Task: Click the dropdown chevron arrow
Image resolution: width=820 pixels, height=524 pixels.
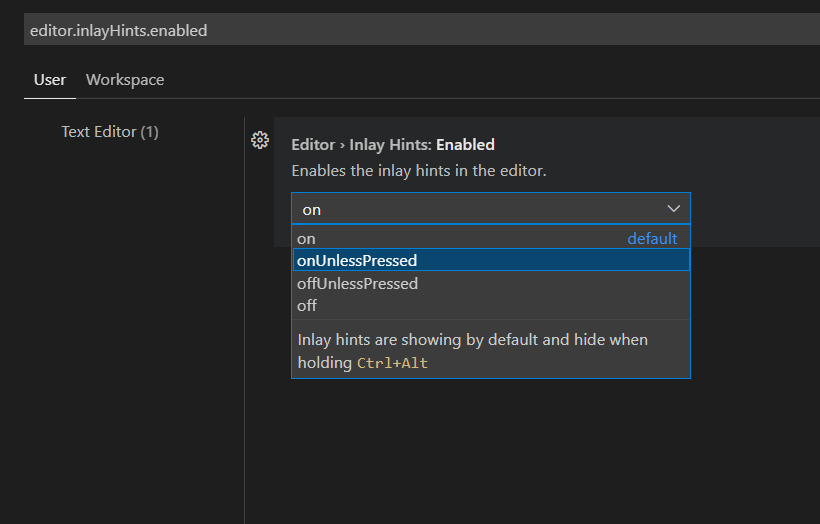Action: pos(673,208)
